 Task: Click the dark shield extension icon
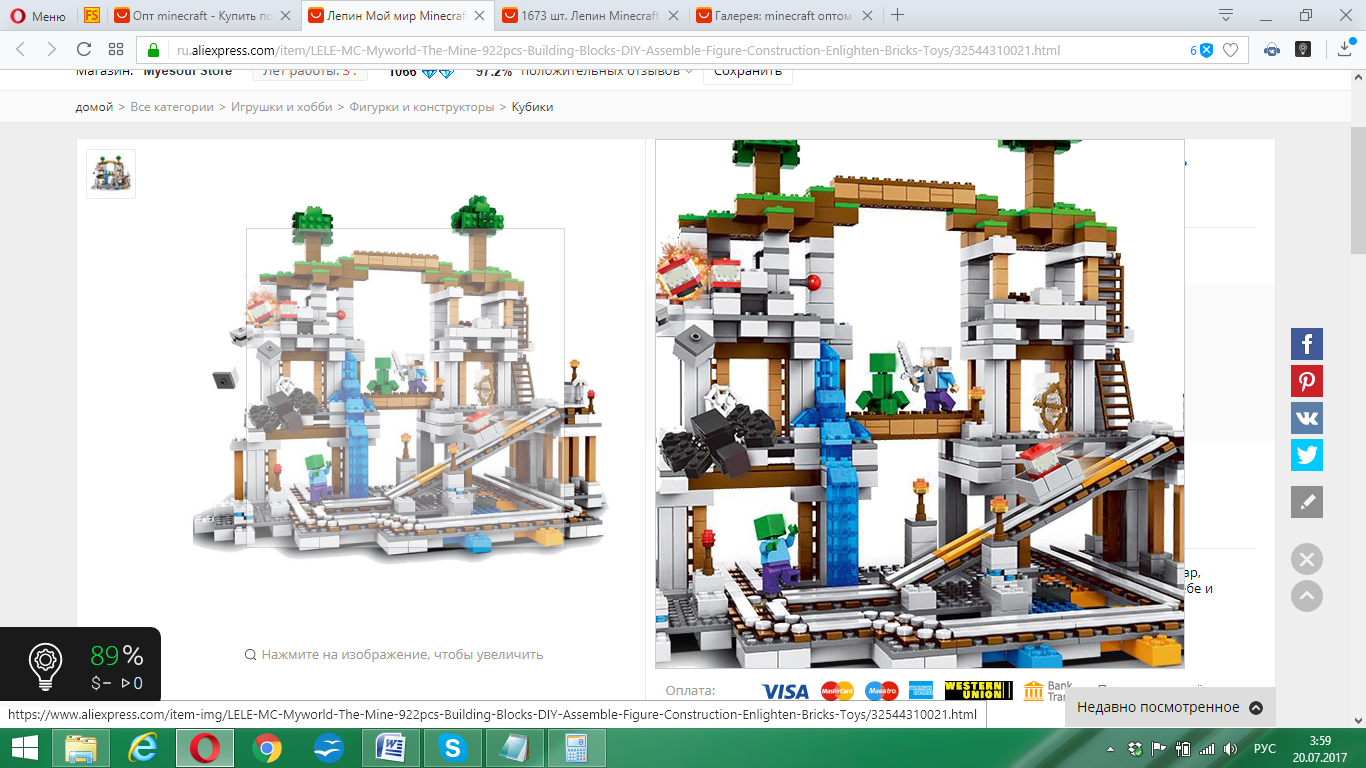1303,50
